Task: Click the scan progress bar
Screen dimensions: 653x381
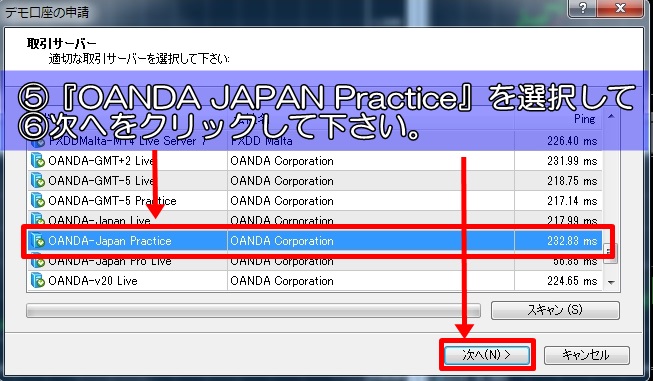Action: coord(253,311)
